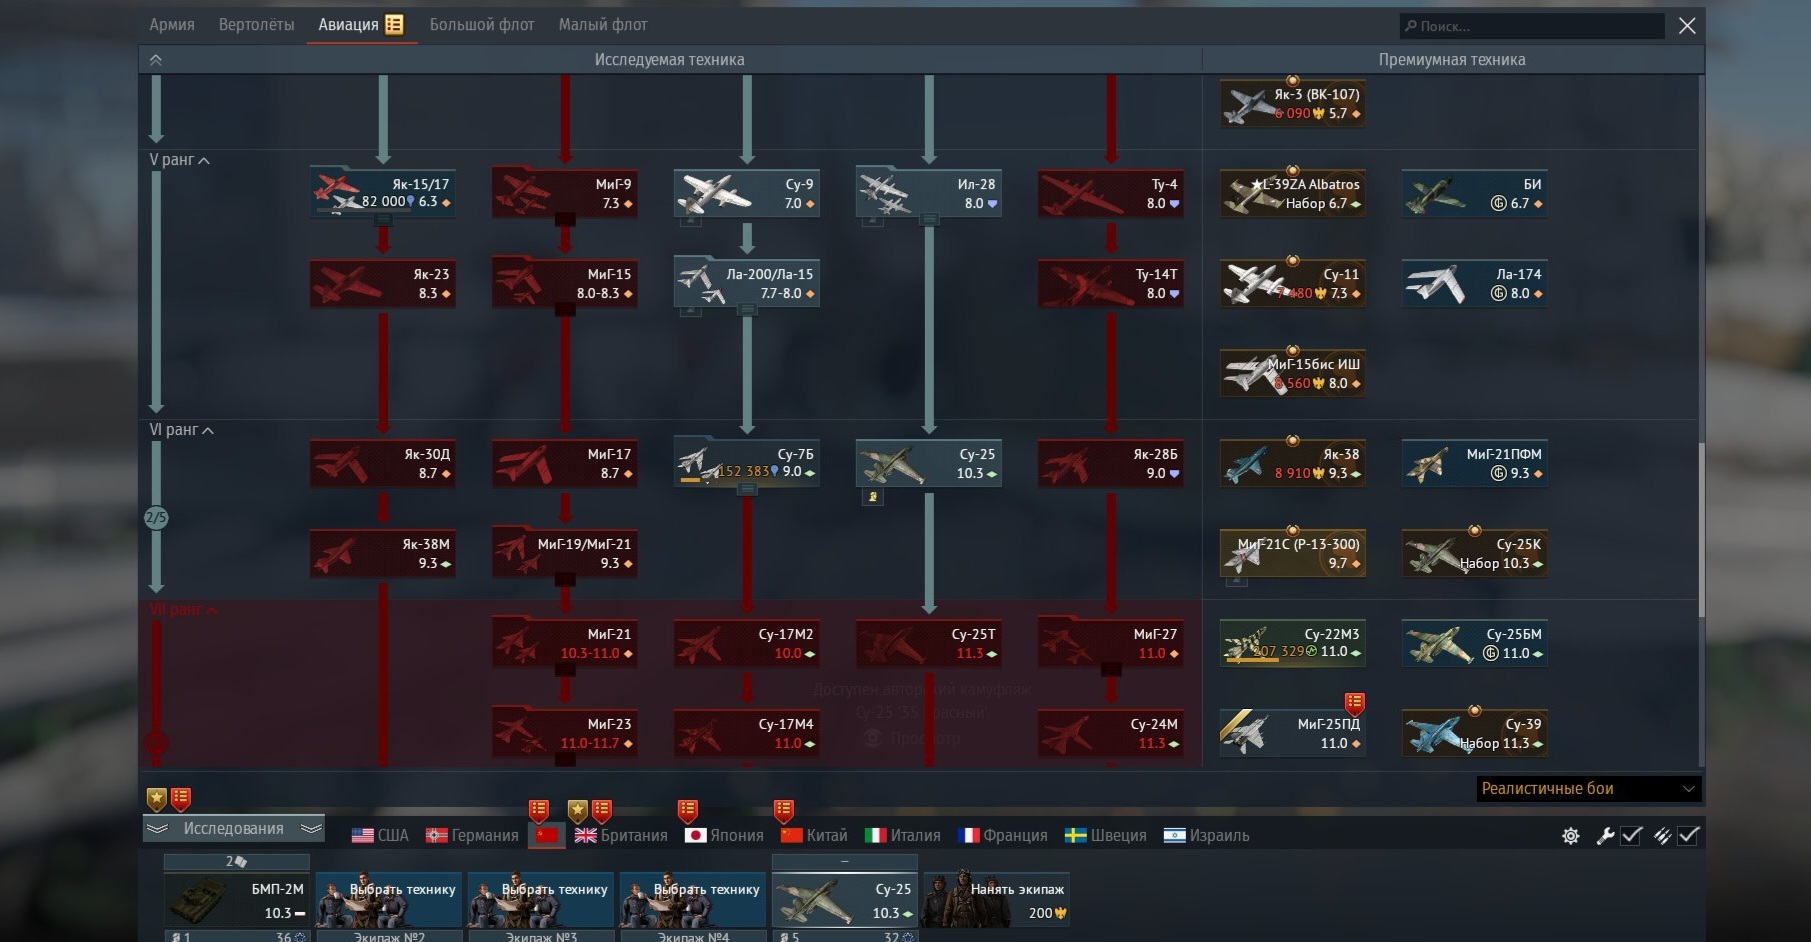Click Нанять экипаж for 200
The width and height of the screenshot is (1811, 942).
(x=997, y=900)
